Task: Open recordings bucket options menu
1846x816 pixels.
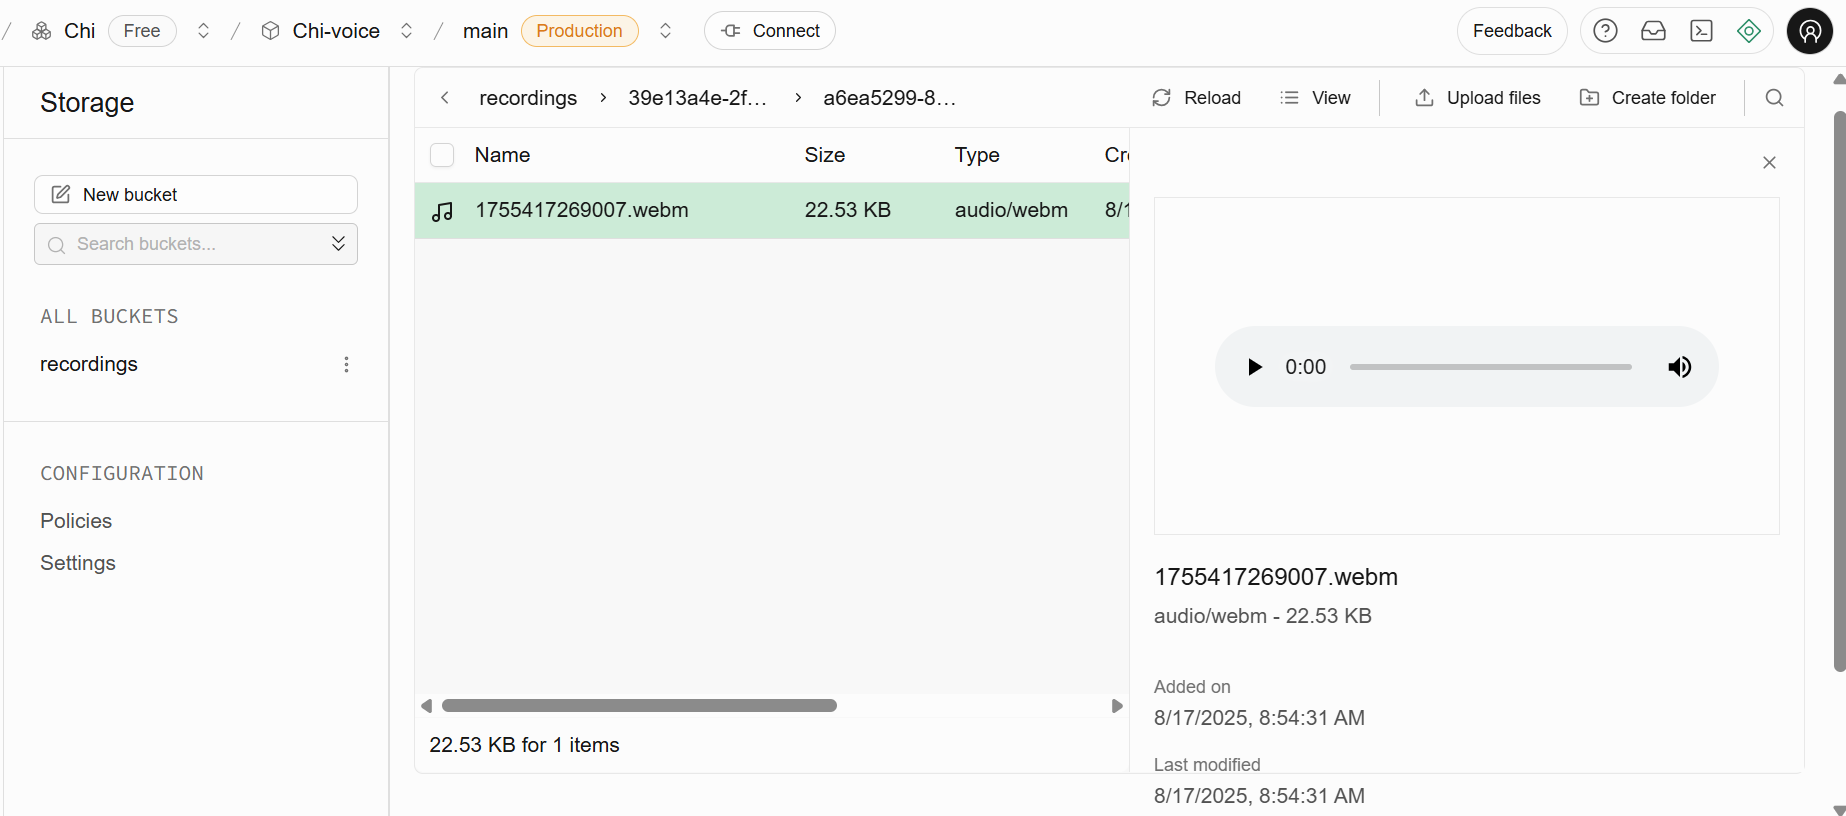Action: click(x=346, y=365)
